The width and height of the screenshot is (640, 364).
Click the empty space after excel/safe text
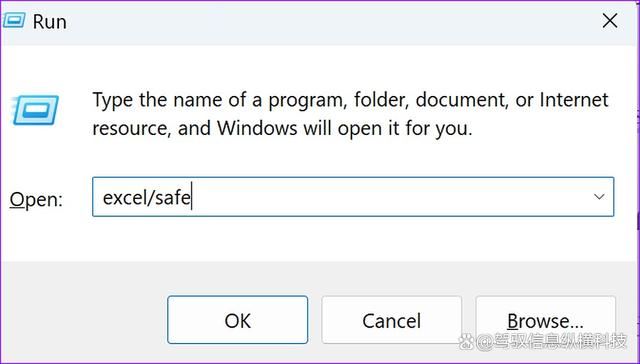(x=388, y=197)
